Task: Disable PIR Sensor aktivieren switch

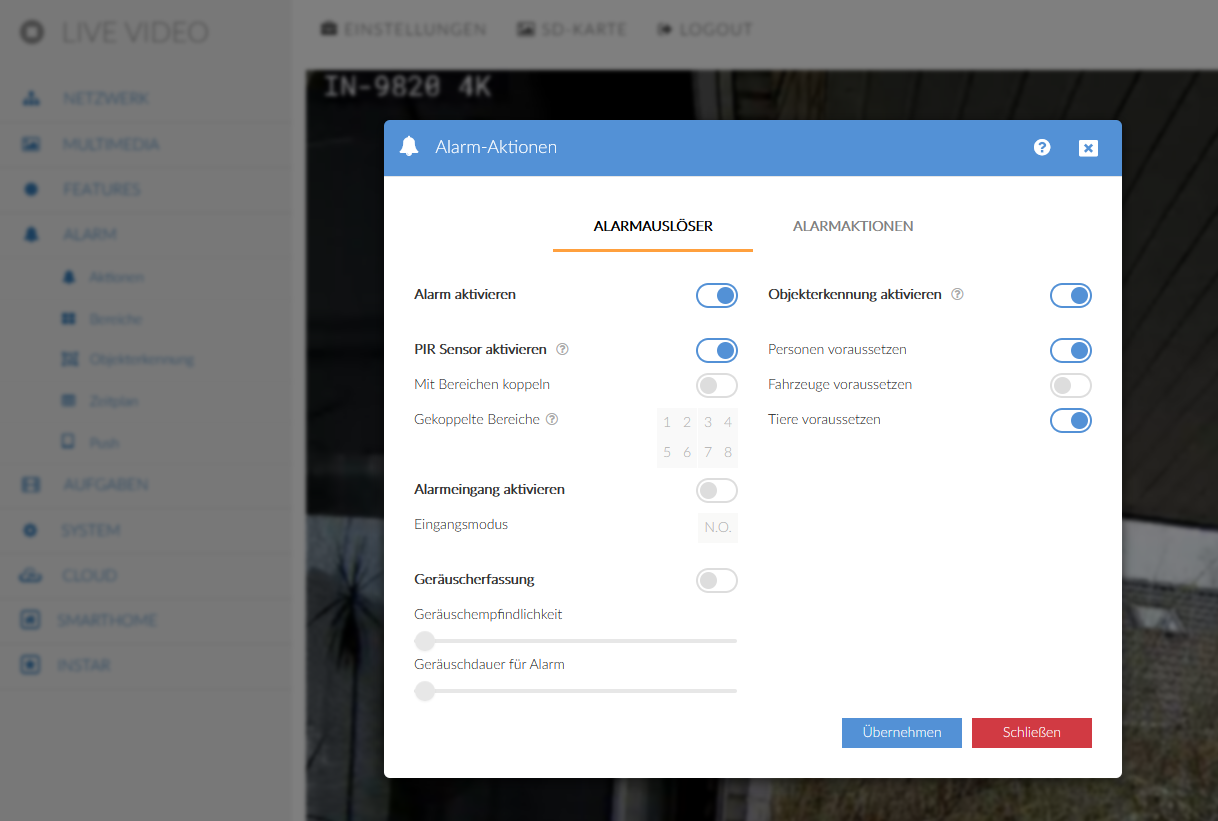Action: [x=717, y=350]
